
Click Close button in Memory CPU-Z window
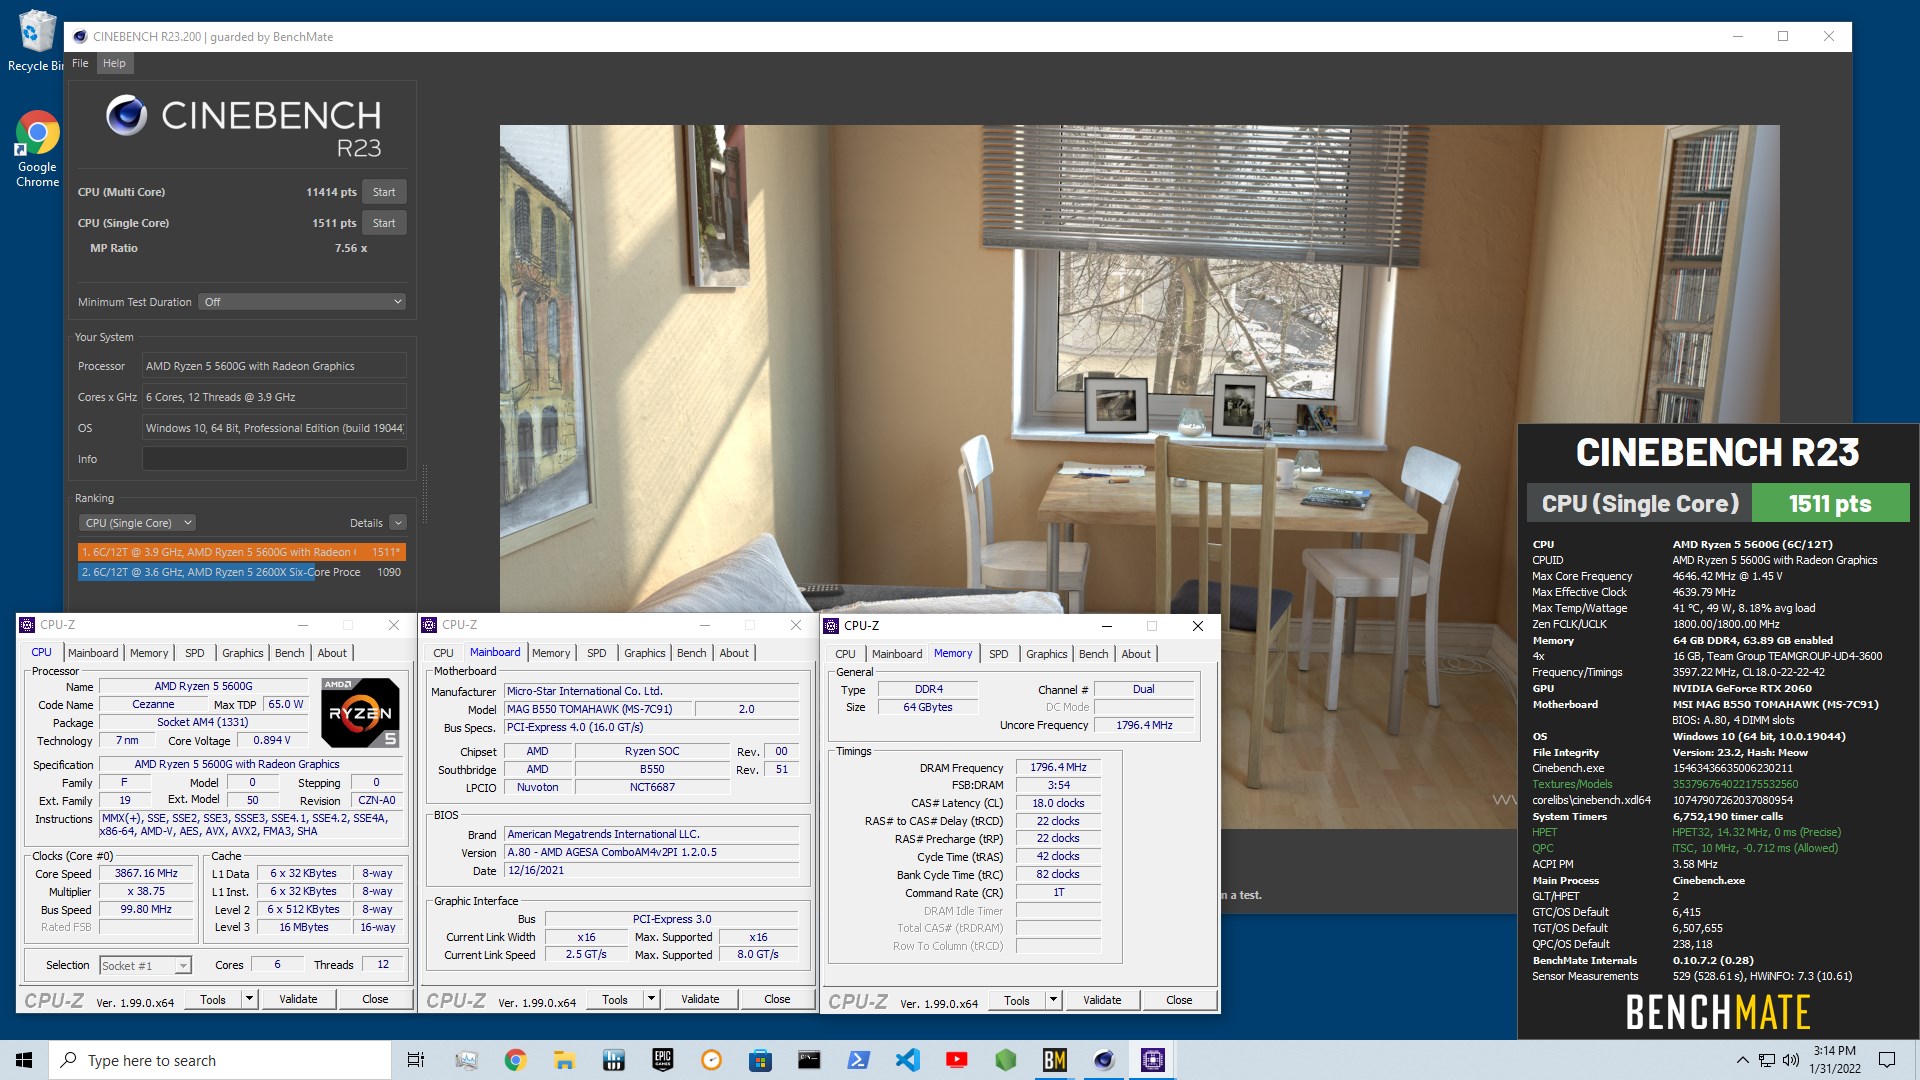coord(1179,1000)
